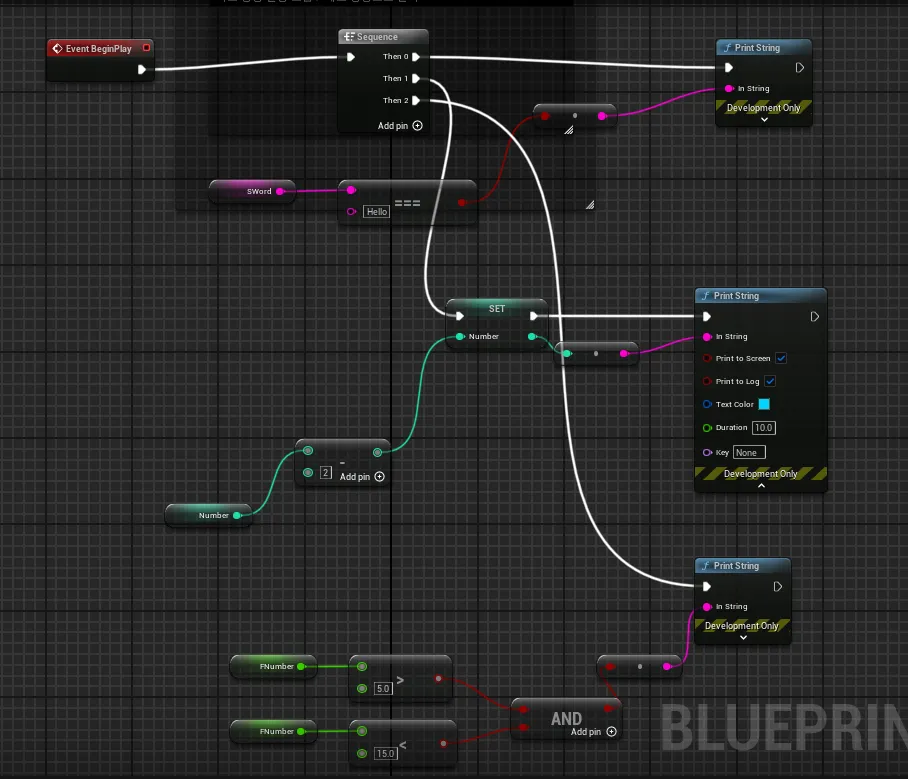Edit the Hello string value field
The image size is (908, 779).
[376, 211]
